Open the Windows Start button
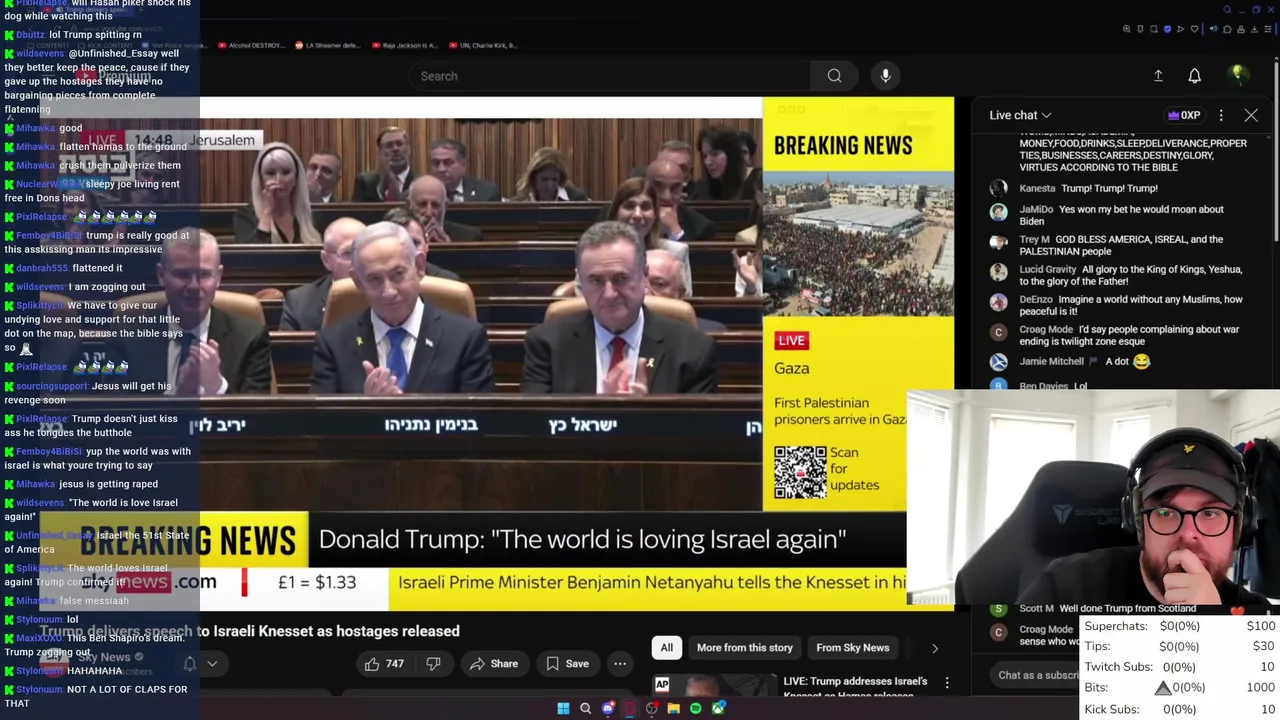Image resolution: width=1280 pixels, height=720 pixels. (563, 708)
